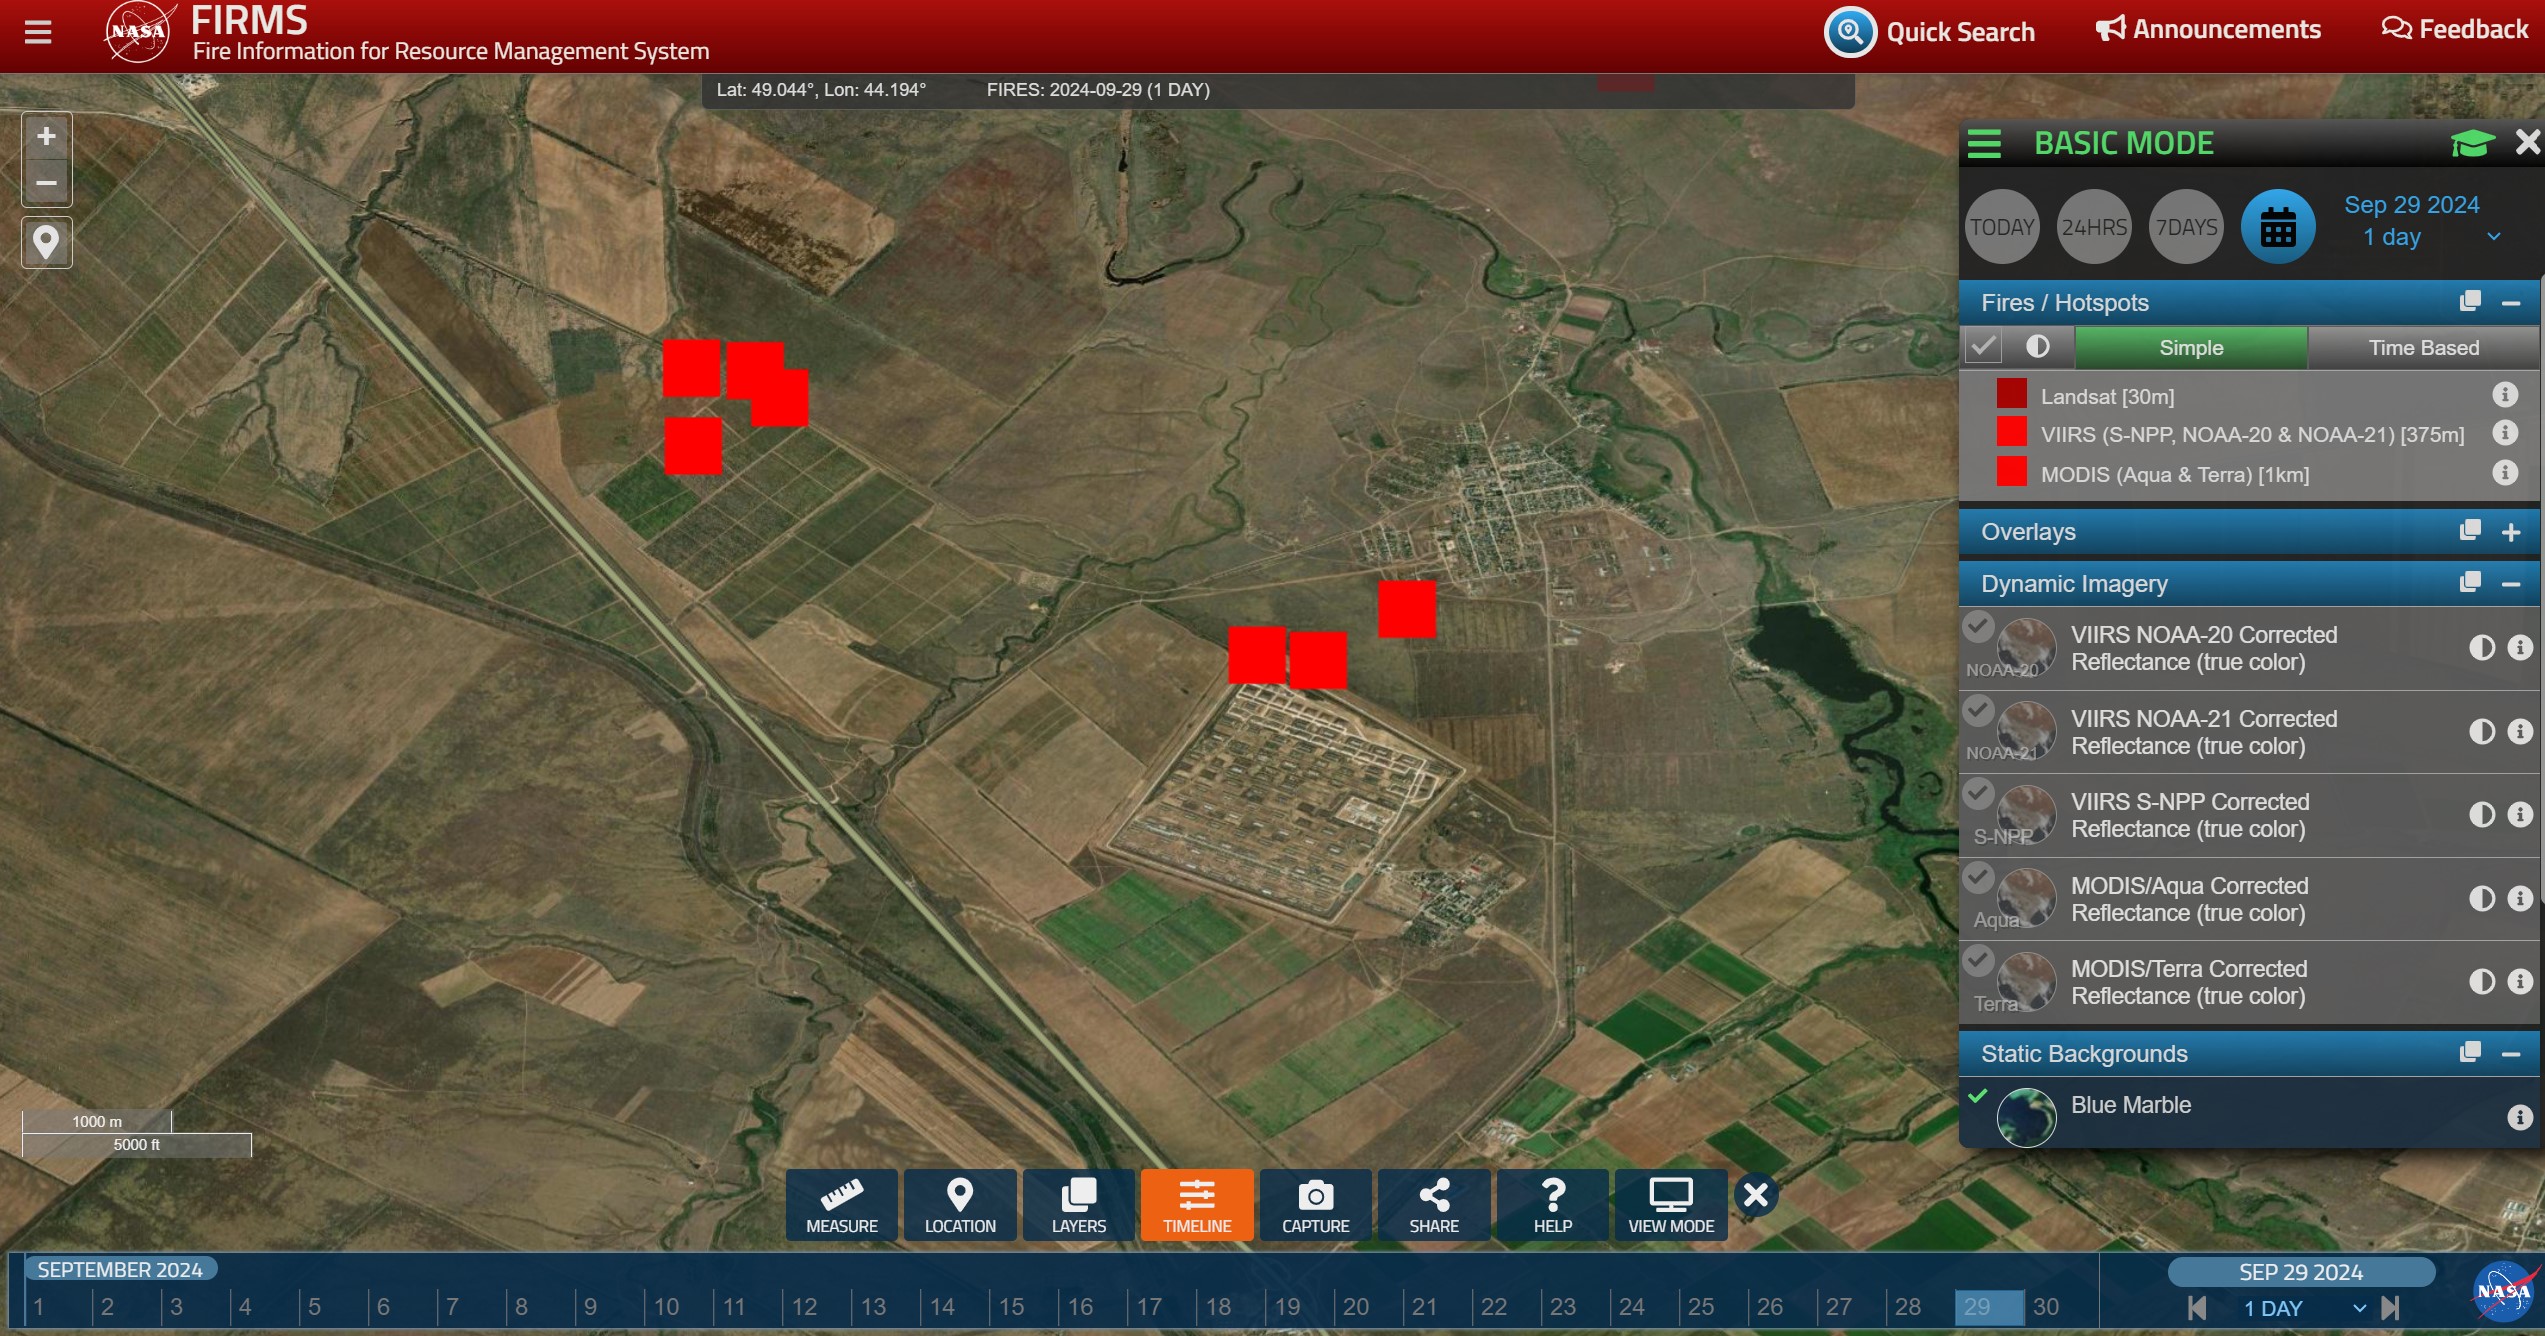Screen dimensions: 2545x1336
Task: Toggle the Blue Marble background
Action: click(1978, 1096)
